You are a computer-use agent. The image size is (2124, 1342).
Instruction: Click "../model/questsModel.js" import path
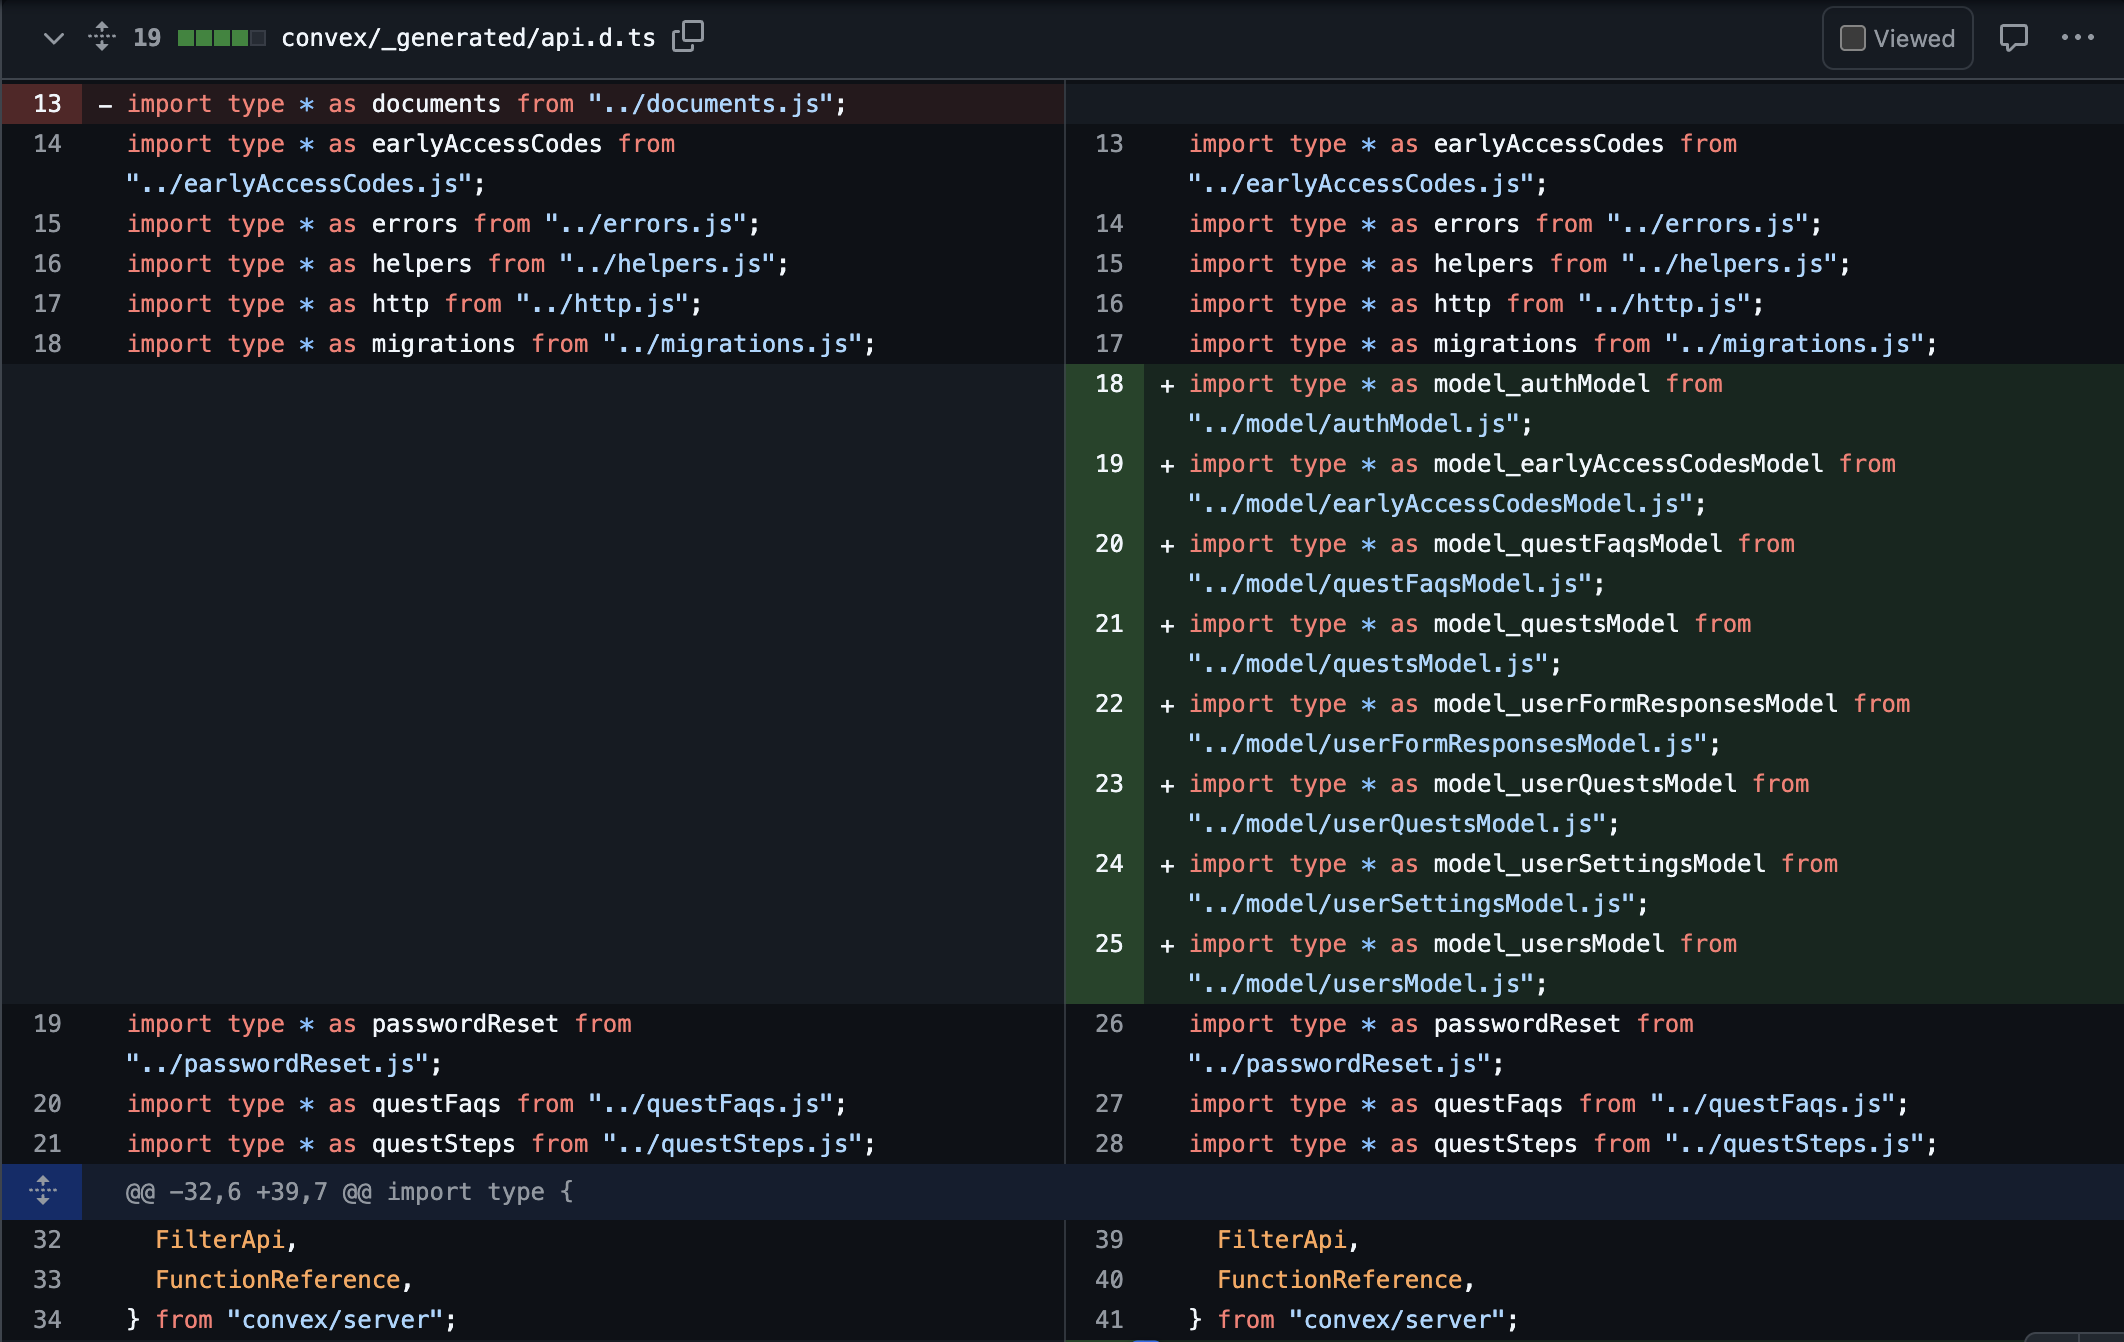point(1368,664)
